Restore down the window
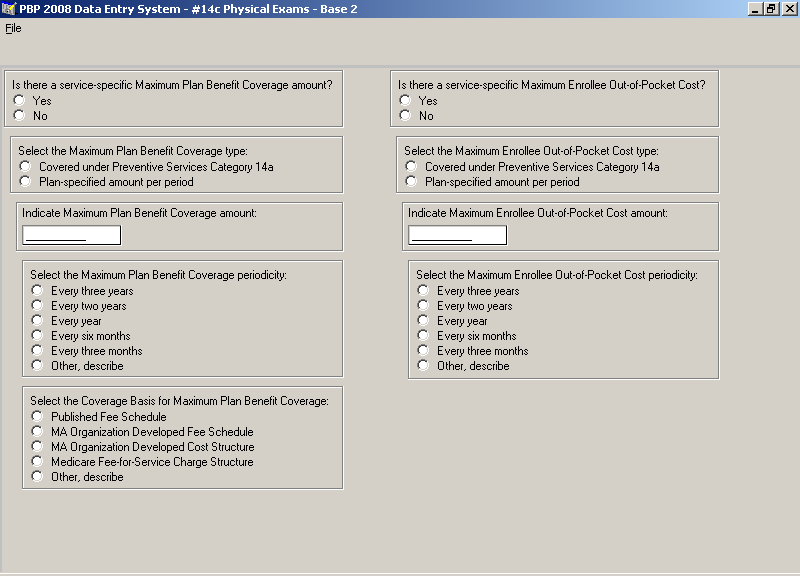The height and width of the screenshot is (576, 800). (x=771, y=9)
